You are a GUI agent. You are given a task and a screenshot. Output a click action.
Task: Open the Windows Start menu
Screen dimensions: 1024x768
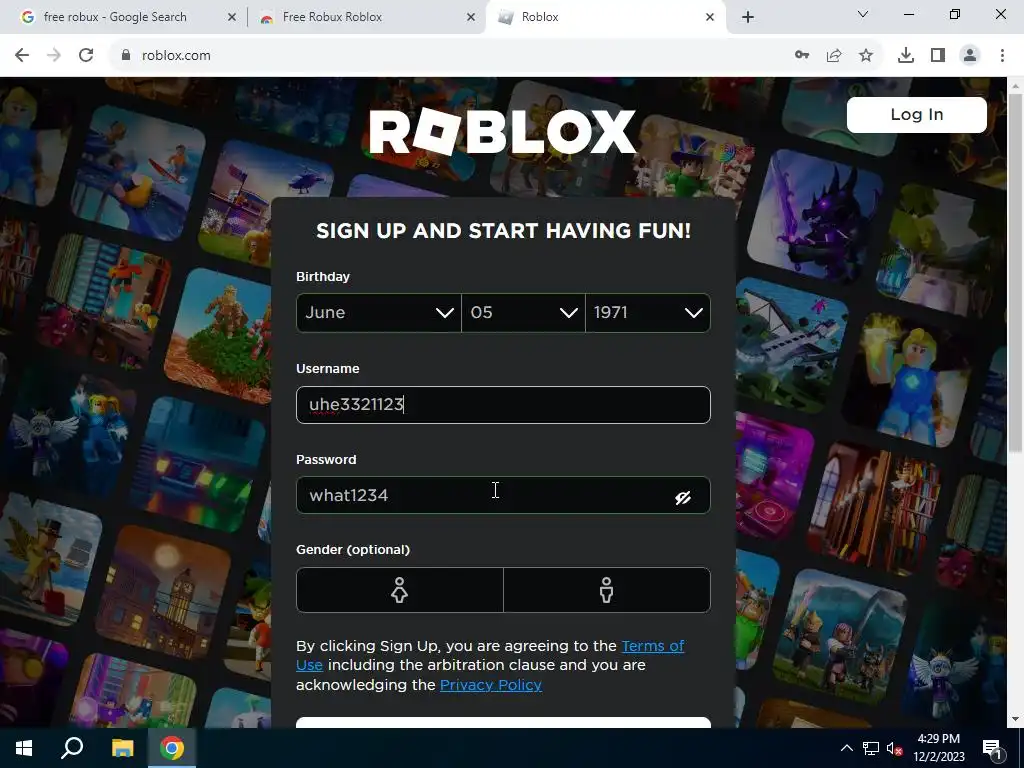click(x=24, y=748)
